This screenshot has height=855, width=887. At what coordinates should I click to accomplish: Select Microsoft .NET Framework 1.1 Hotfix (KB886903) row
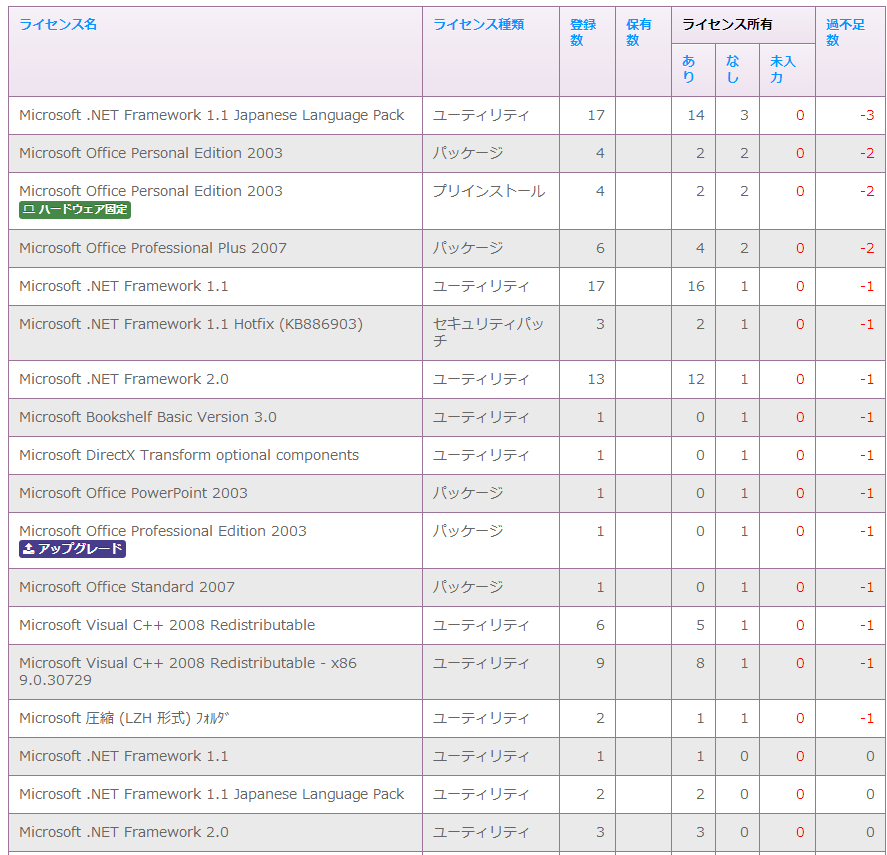[x=447, y=333]
